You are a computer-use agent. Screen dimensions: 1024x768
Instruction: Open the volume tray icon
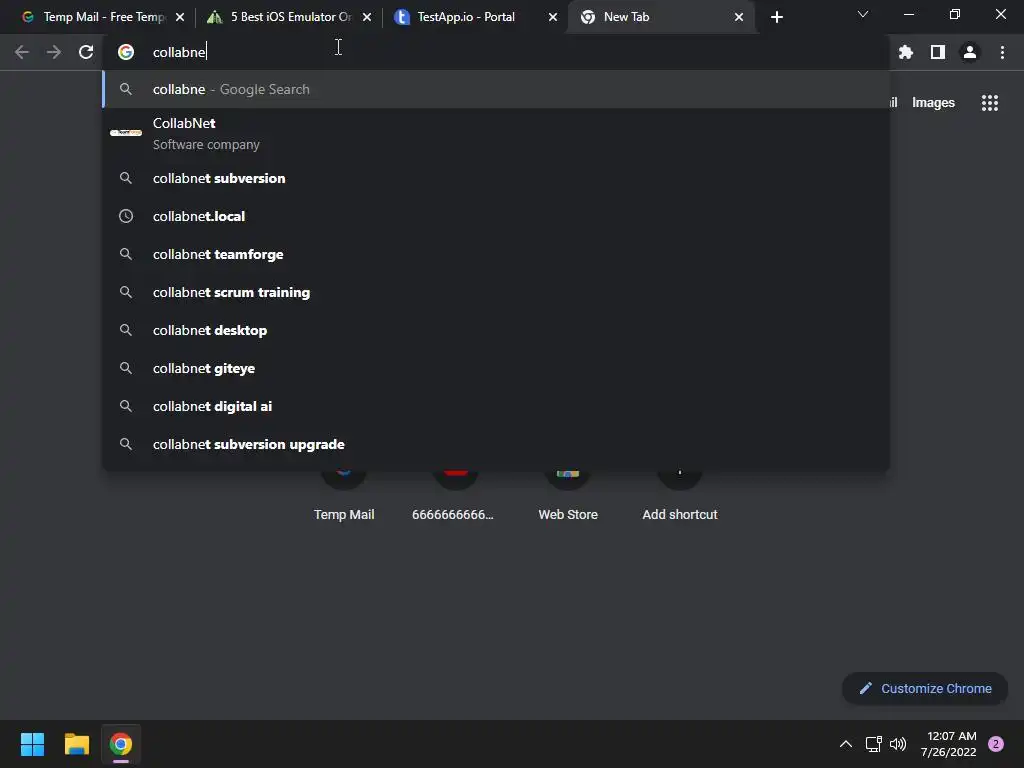898,744
